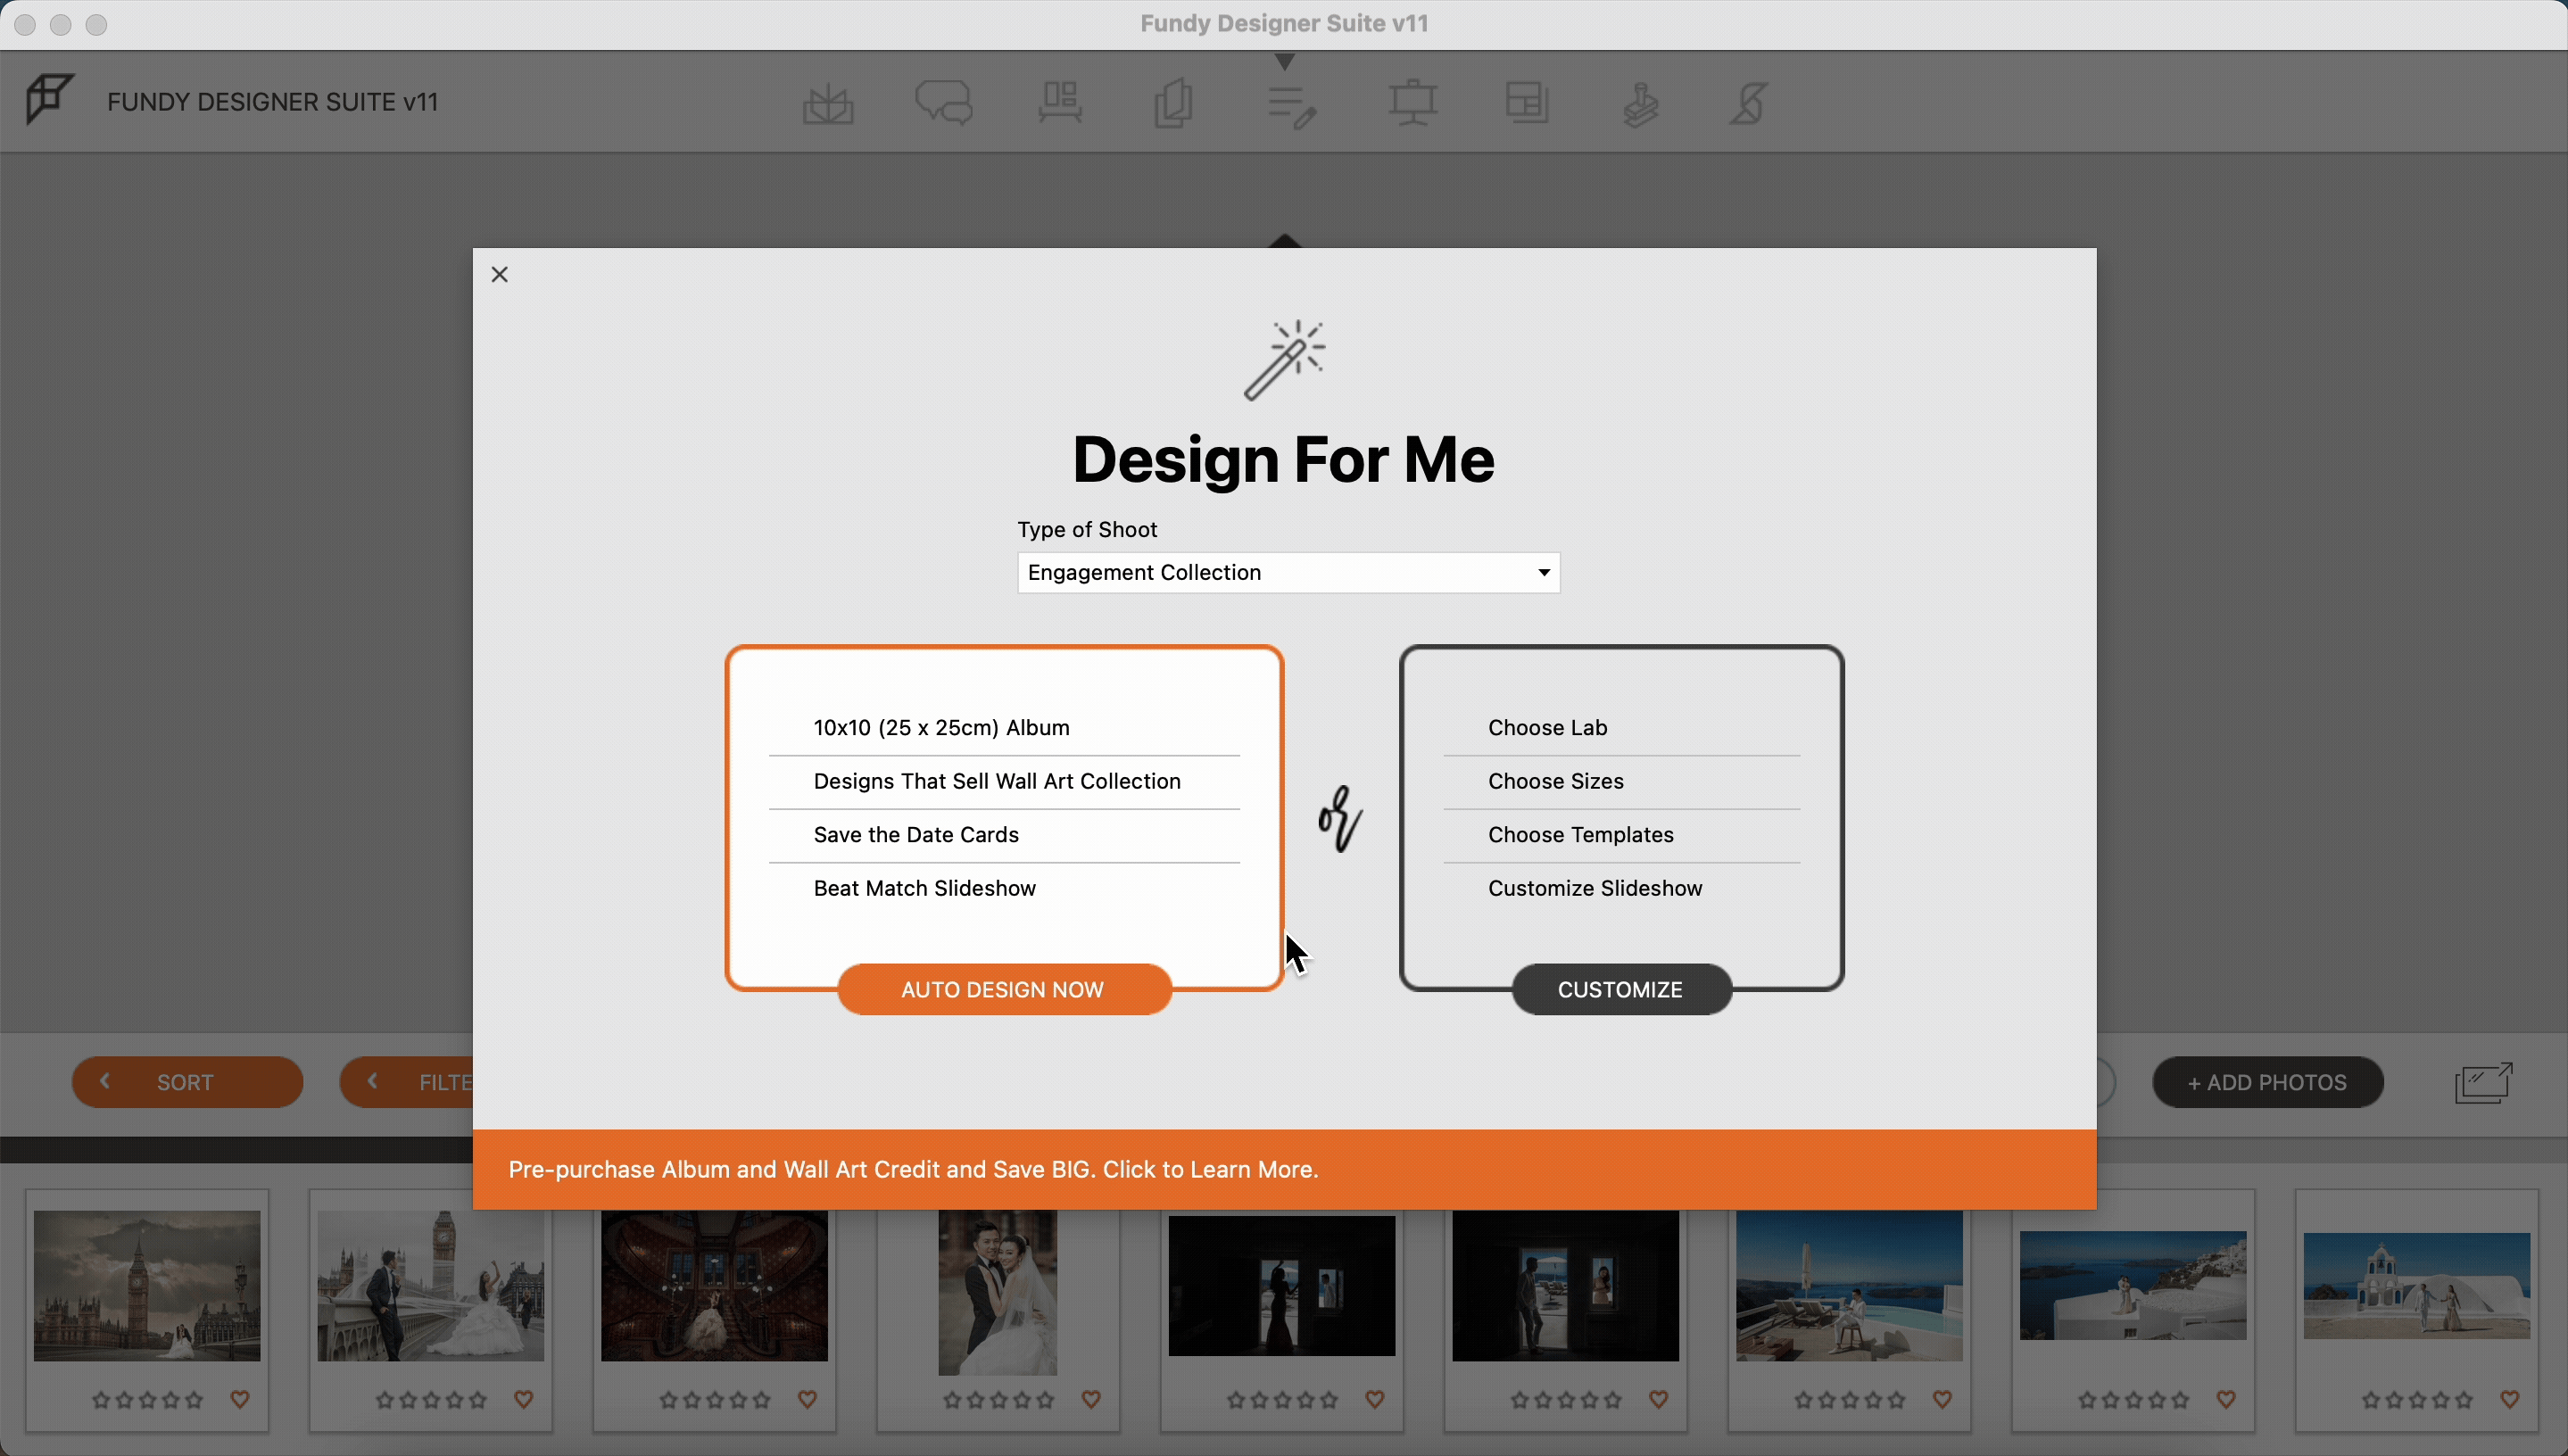The height and width of the screenshot is (1456, 2568).
Task: Favorite the bride and groom portrait photo
Action: click(x=1092, y=1400)
